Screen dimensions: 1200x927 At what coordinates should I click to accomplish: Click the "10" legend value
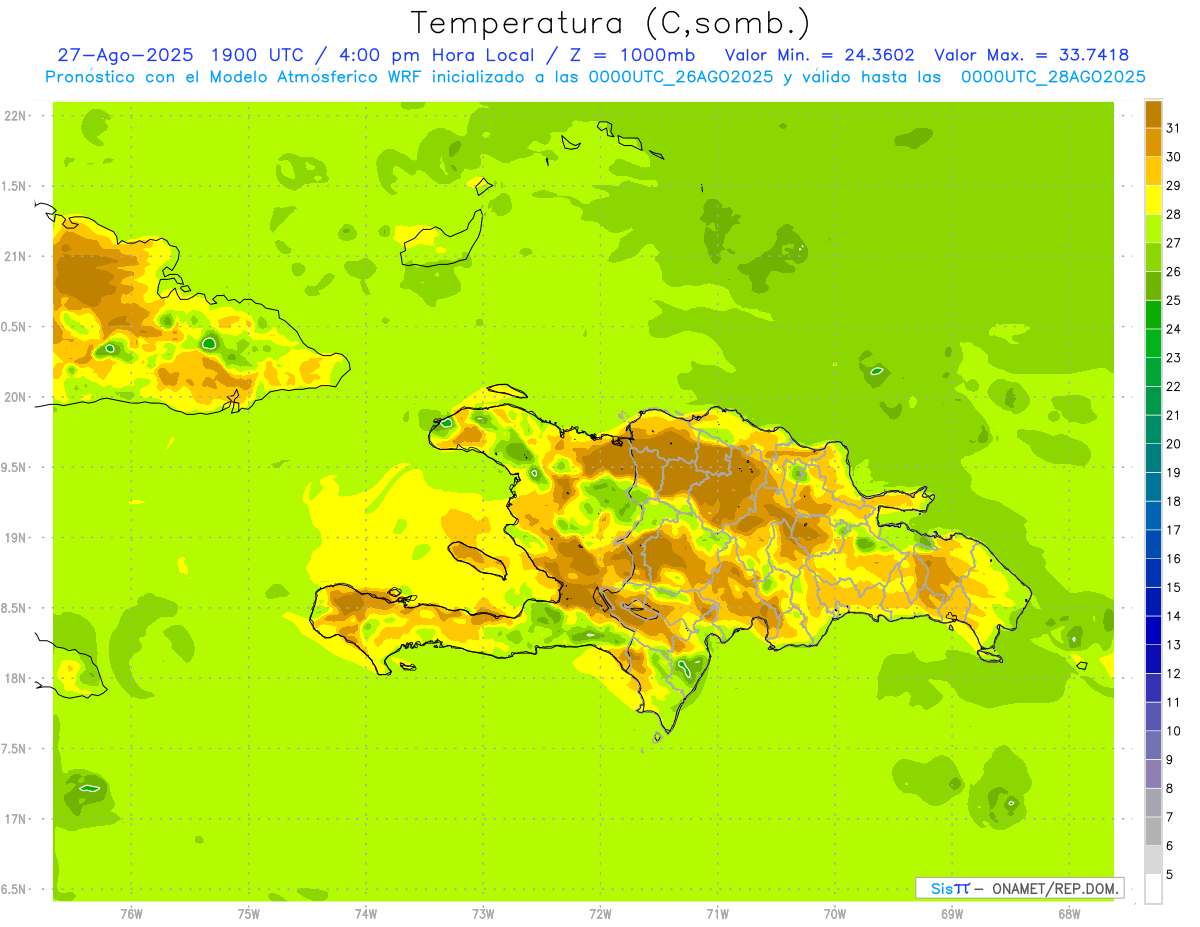(x=1174, y=731)
